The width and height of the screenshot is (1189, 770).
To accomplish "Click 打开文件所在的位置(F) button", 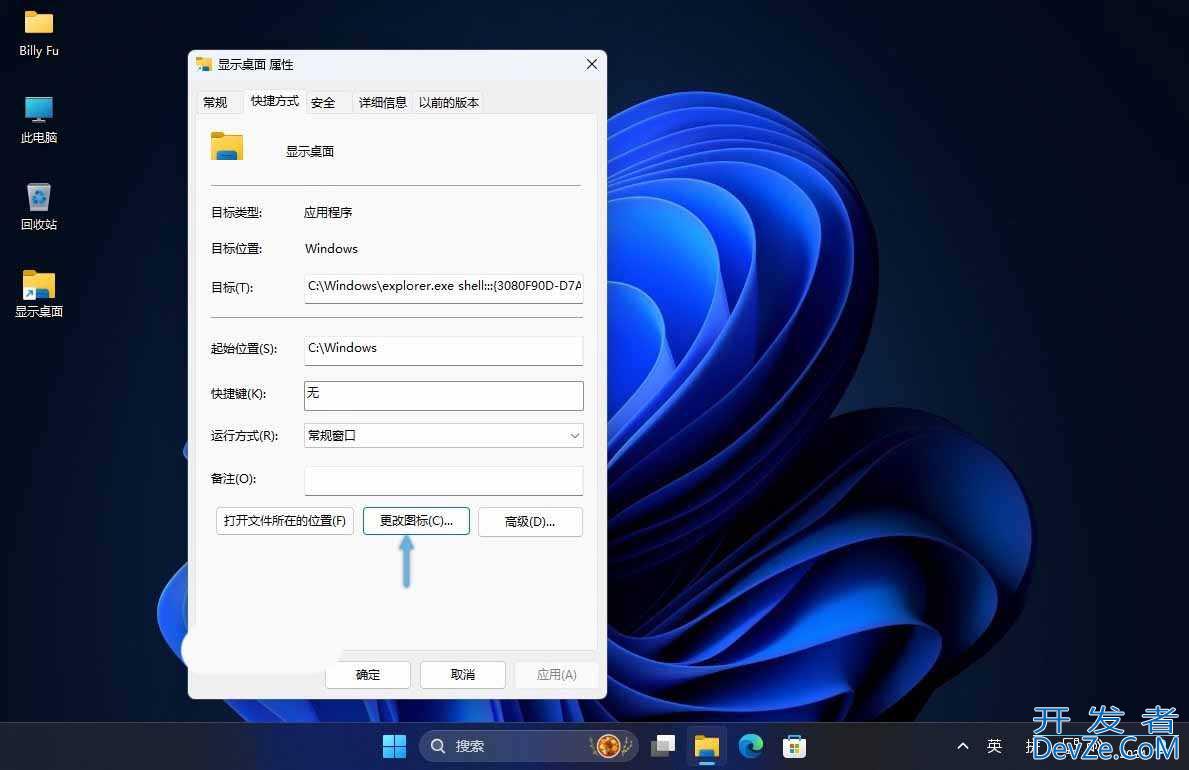I will (285, 521).
